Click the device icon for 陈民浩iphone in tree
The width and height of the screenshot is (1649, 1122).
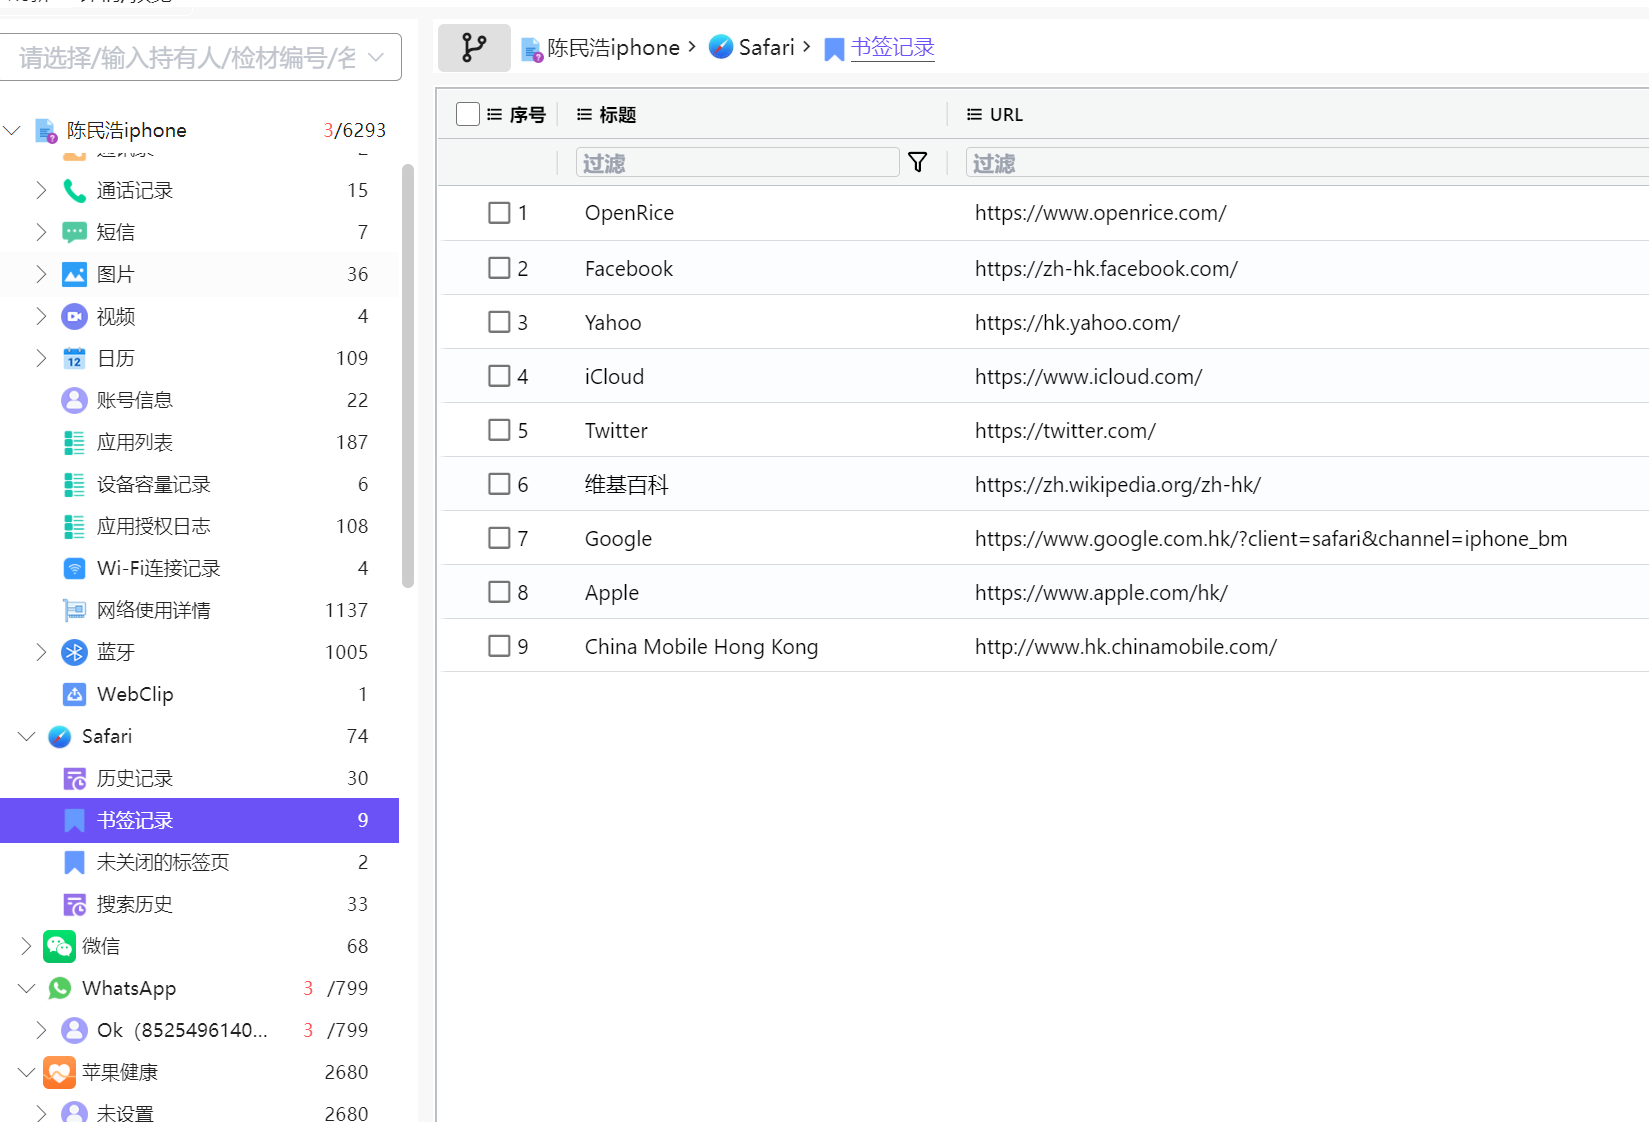(46, 130)
